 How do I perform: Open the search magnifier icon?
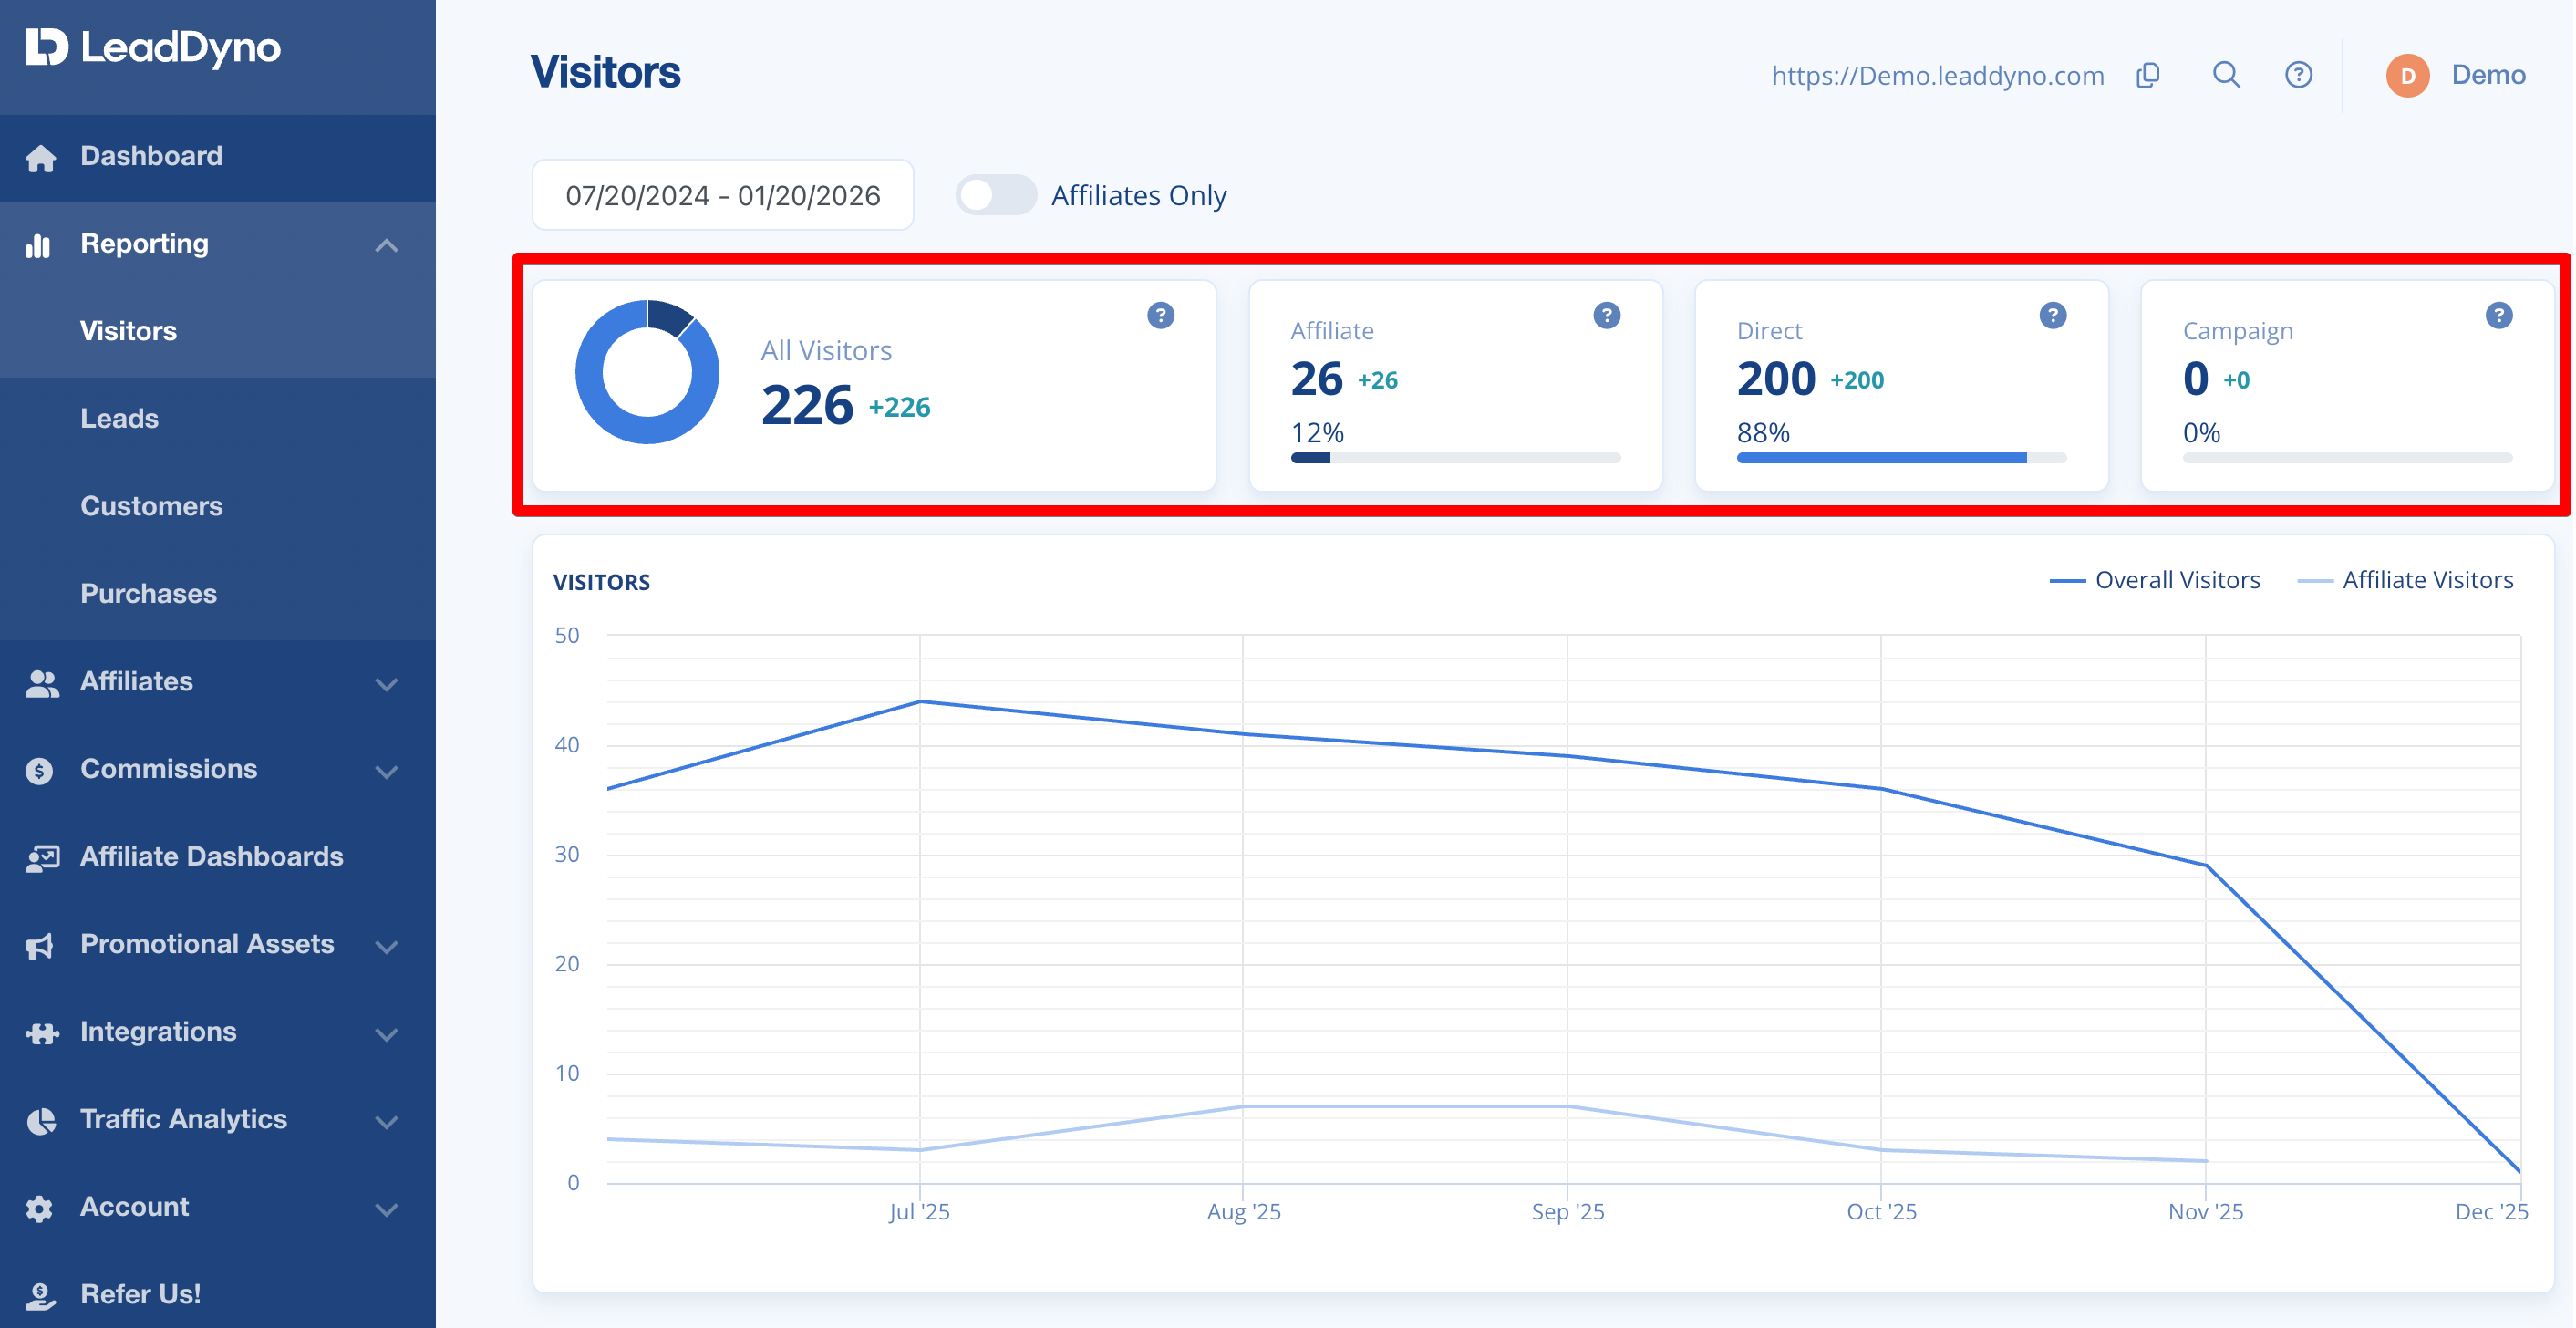click(x=2226, y=75)
